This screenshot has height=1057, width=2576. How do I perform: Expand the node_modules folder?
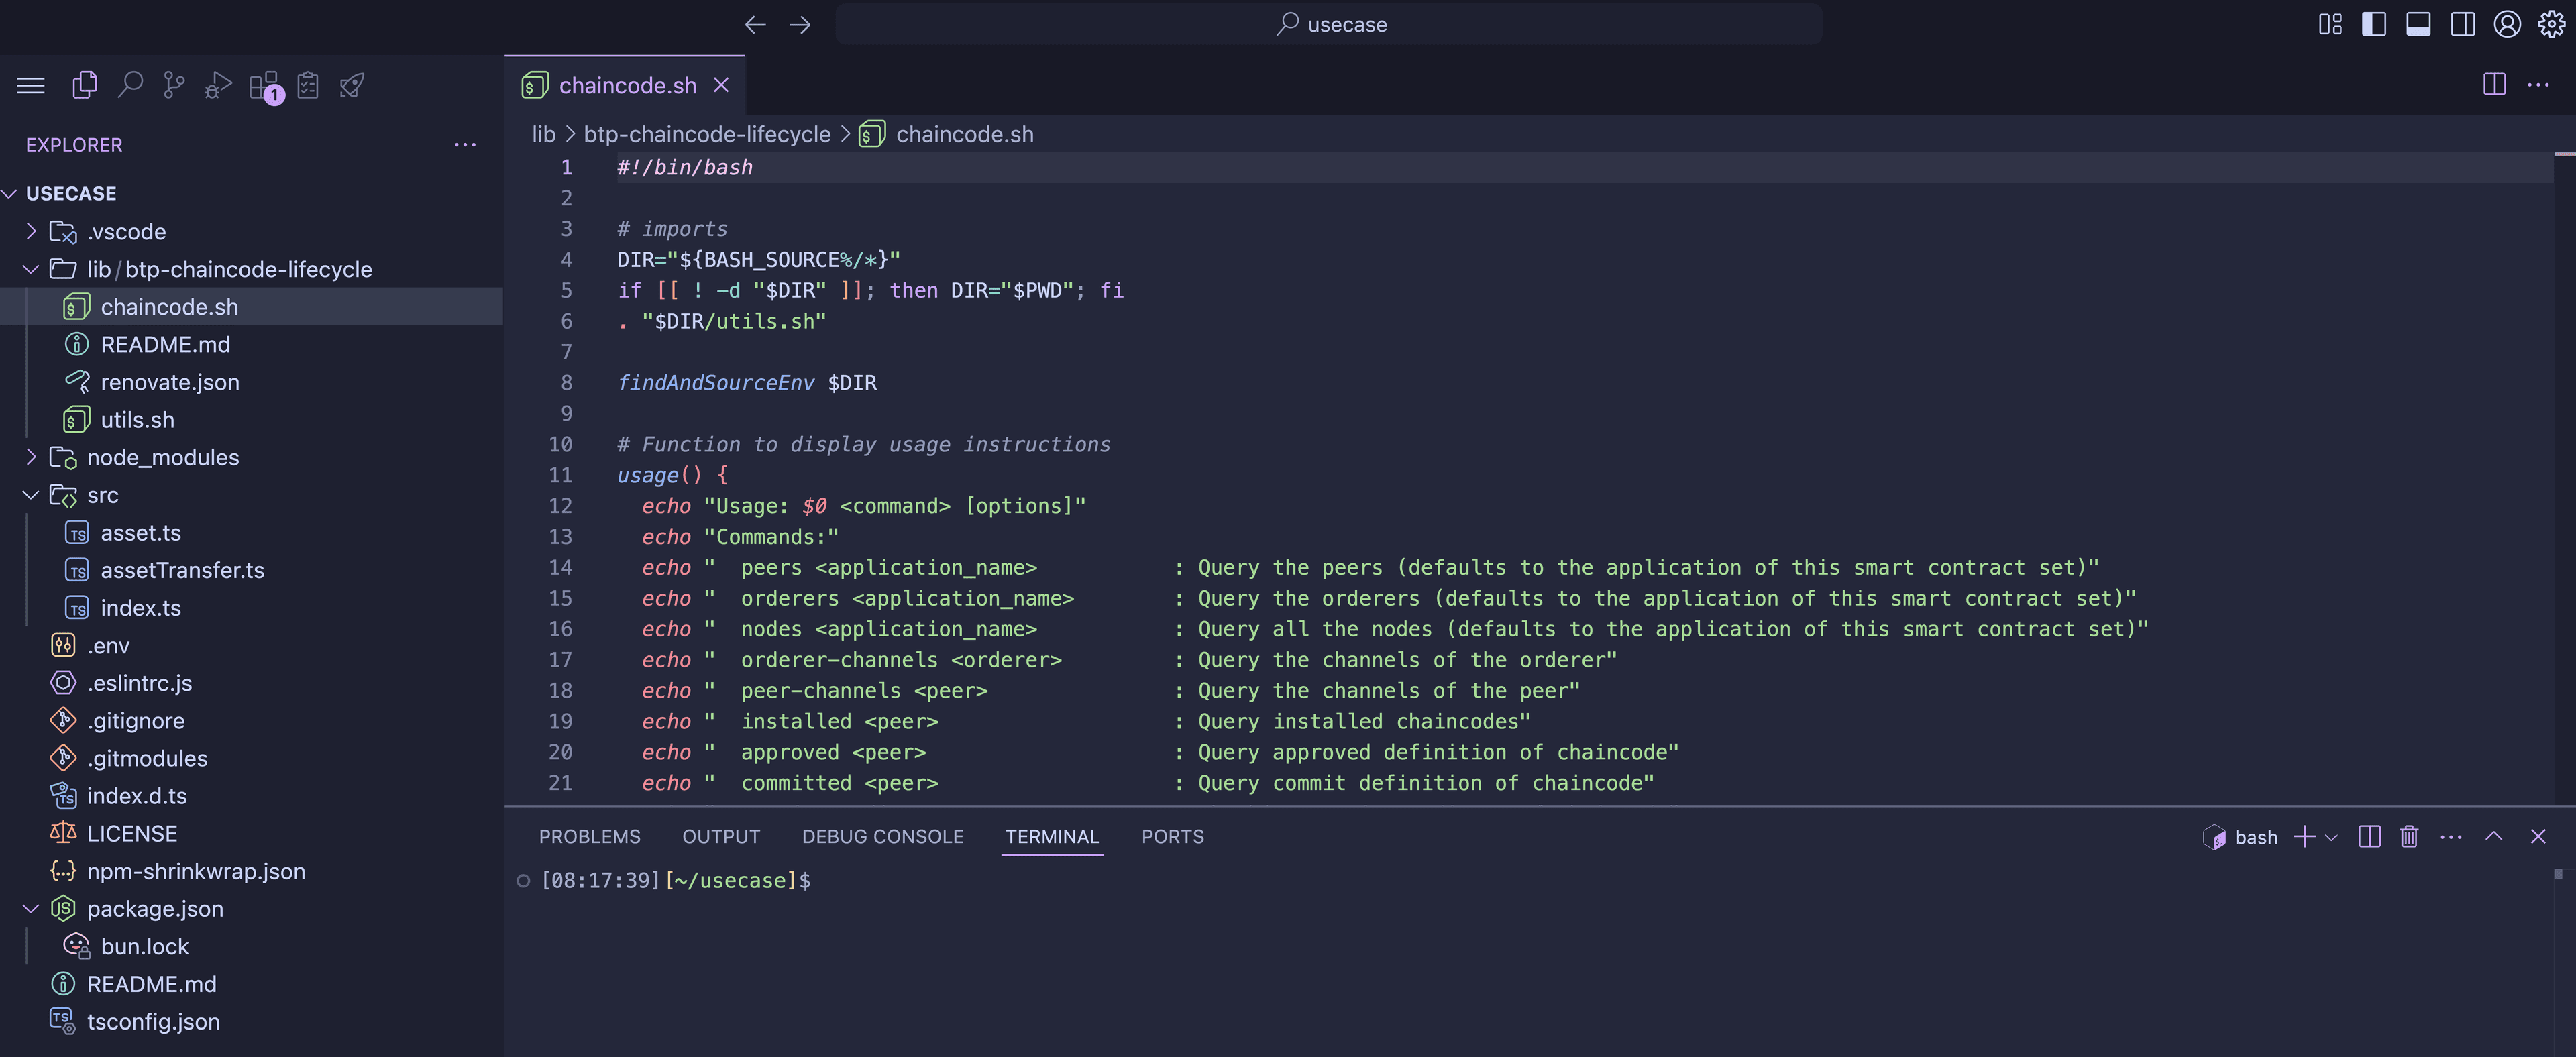31,458
